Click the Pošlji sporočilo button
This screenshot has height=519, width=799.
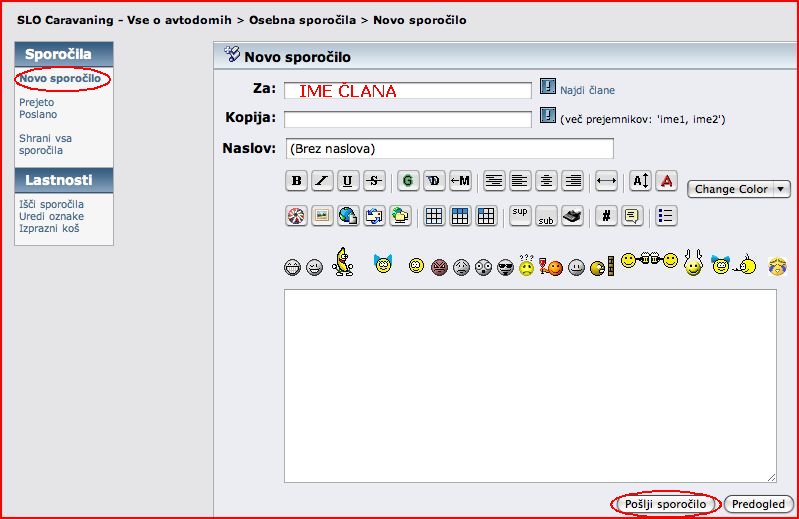tap(665, 504)
